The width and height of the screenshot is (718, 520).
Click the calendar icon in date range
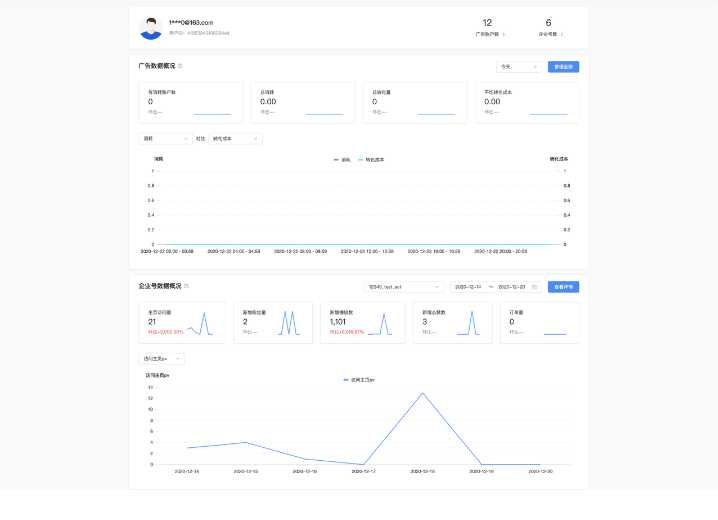[534, 286]
